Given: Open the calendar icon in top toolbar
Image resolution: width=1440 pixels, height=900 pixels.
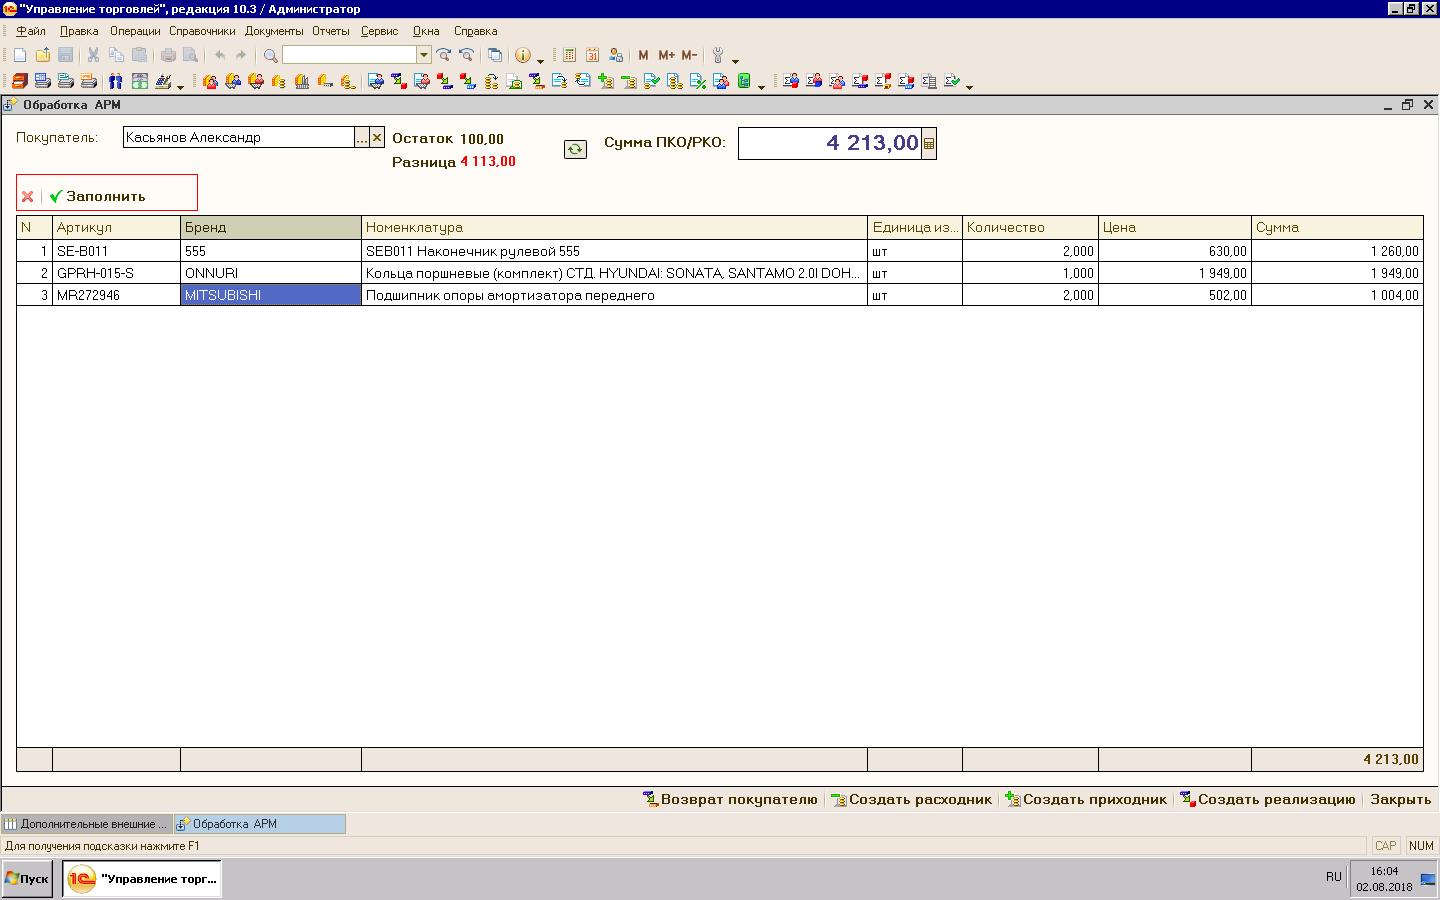Looking at the screenshot, I should (593, 56).
